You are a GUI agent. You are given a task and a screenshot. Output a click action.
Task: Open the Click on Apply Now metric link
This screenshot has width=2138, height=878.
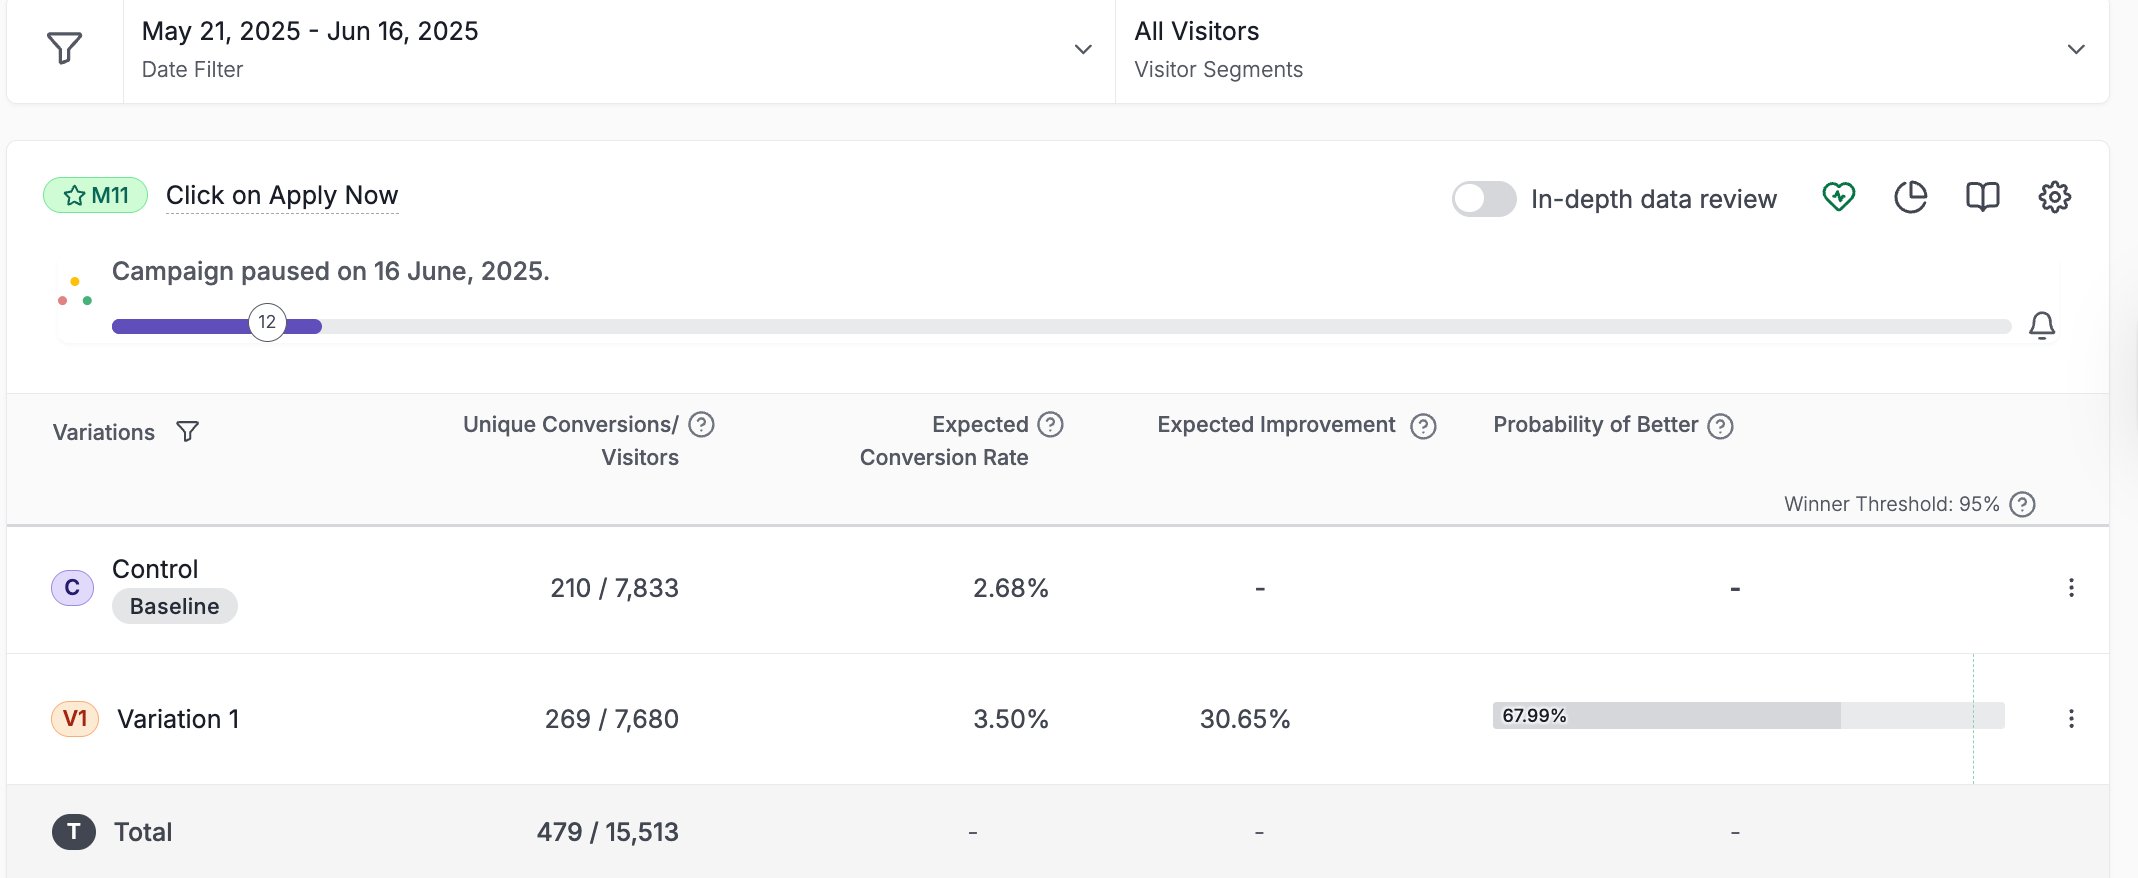(282, 195)
